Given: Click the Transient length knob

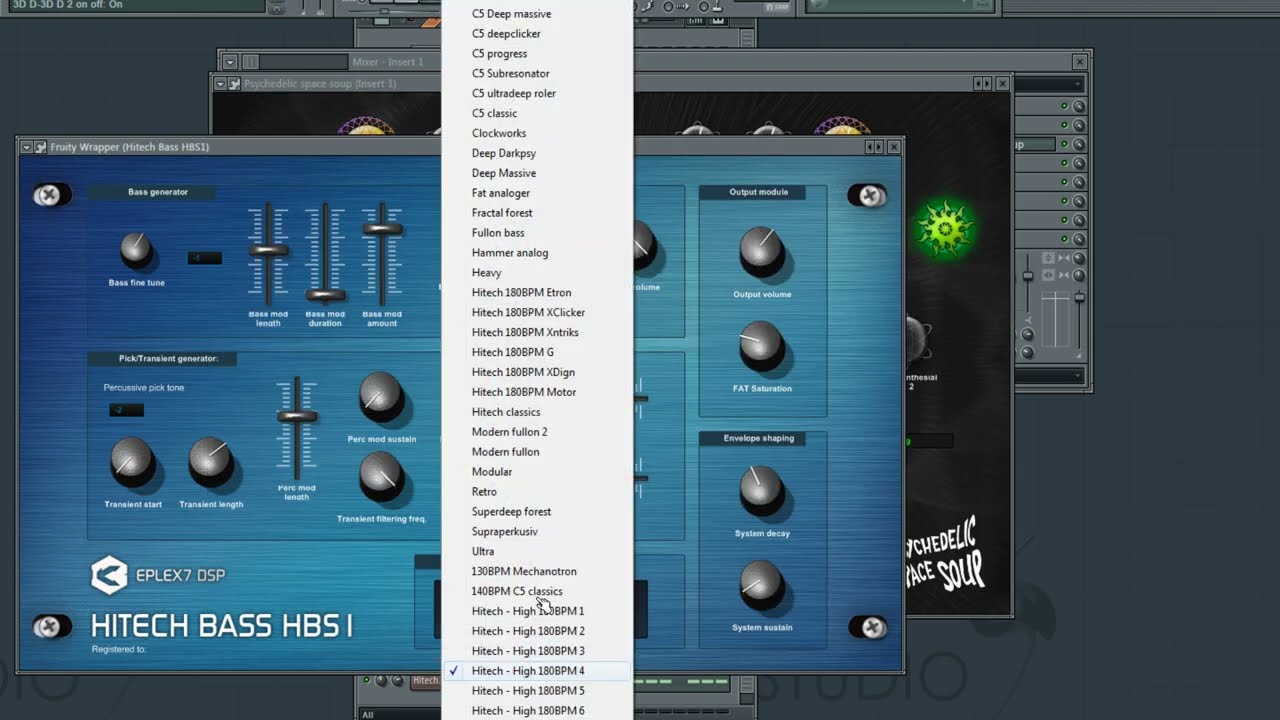Looking at the screenshot, I should click(x=211, y=464).
